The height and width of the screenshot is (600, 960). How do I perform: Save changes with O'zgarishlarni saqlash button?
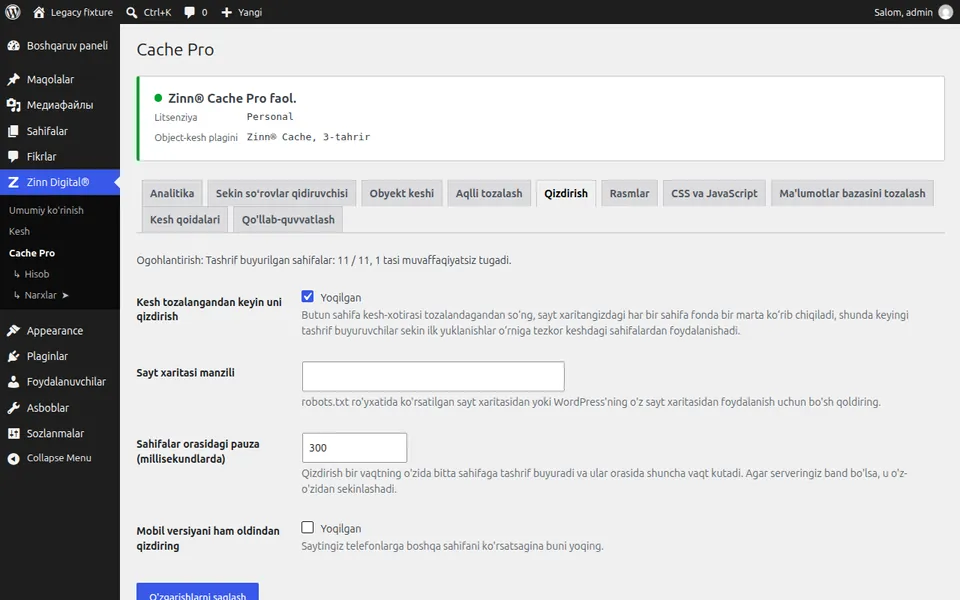tap(198, 593)
